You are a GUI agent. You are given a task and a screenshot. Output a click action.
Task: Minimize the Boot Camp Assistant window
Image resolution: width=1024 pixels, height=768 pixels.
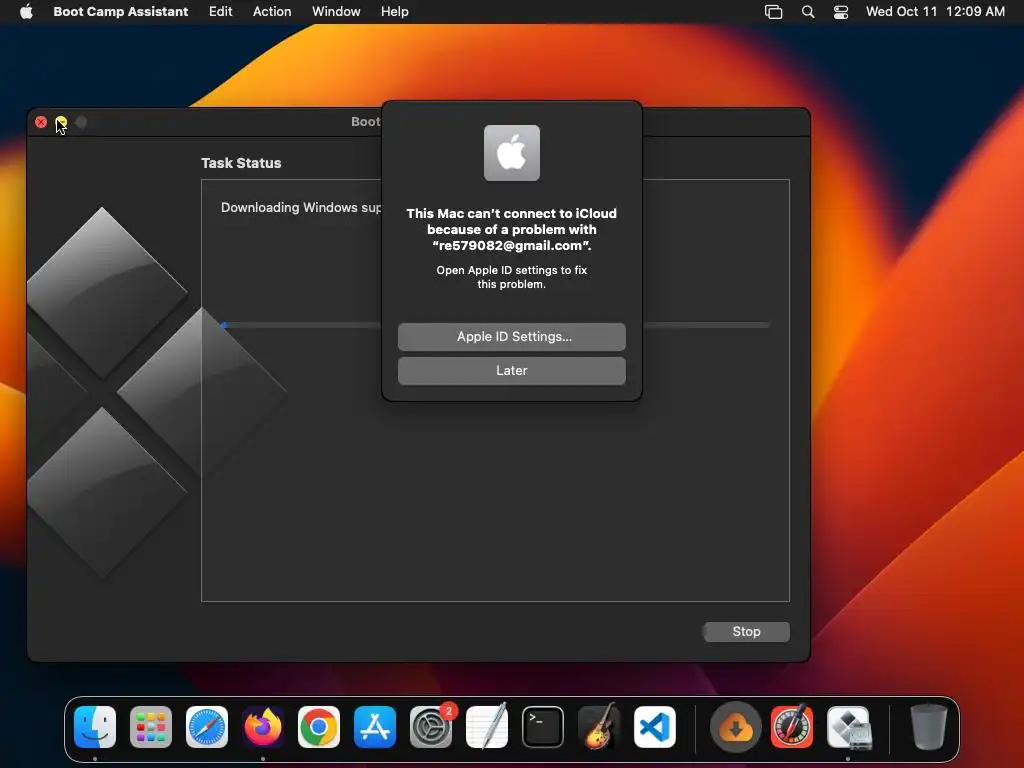click(61, 122)
